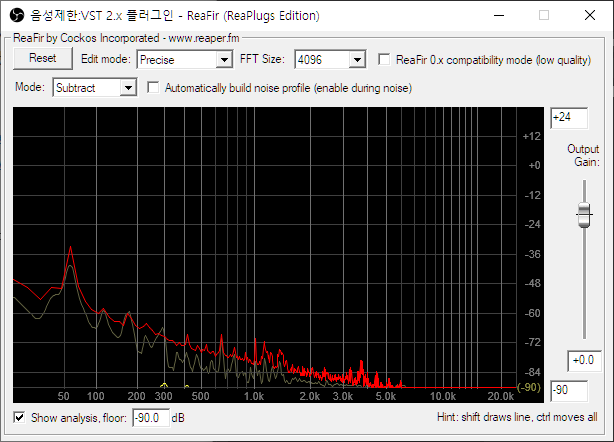Click the www.reaper.fm header text
614x442 pixels.
coord(204,38)
